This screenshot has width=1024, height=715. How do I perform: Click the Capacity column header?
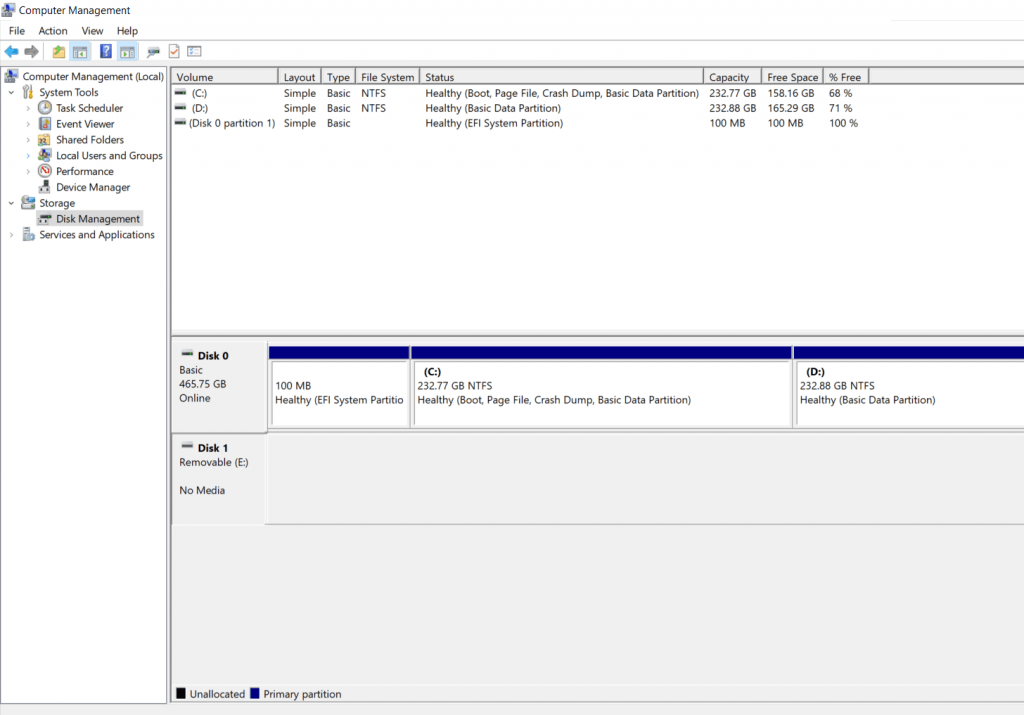[730, 75]
